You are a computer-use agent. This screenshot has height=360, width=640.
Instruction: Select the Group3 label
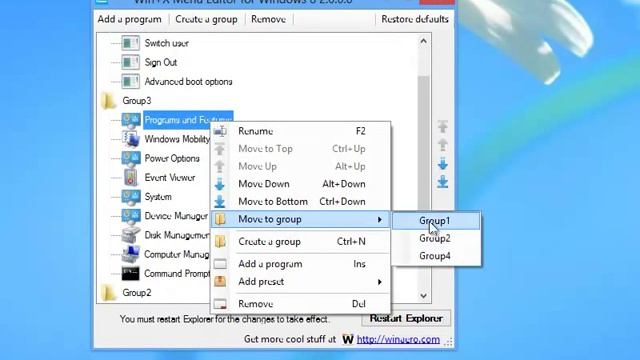137,100
